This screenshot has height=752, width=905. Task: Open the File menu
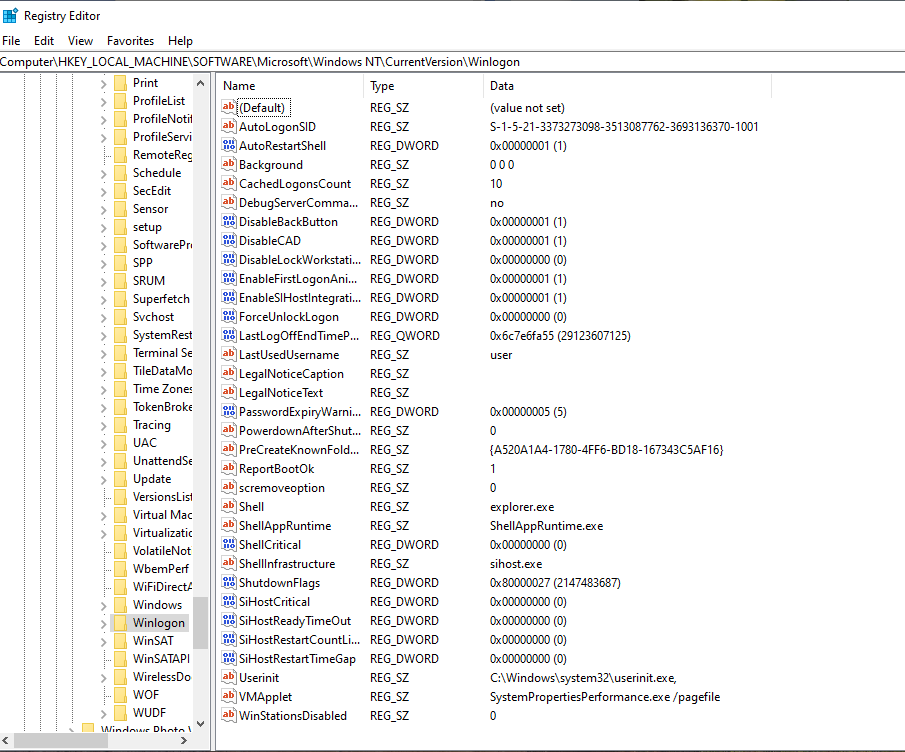point(11,41)
